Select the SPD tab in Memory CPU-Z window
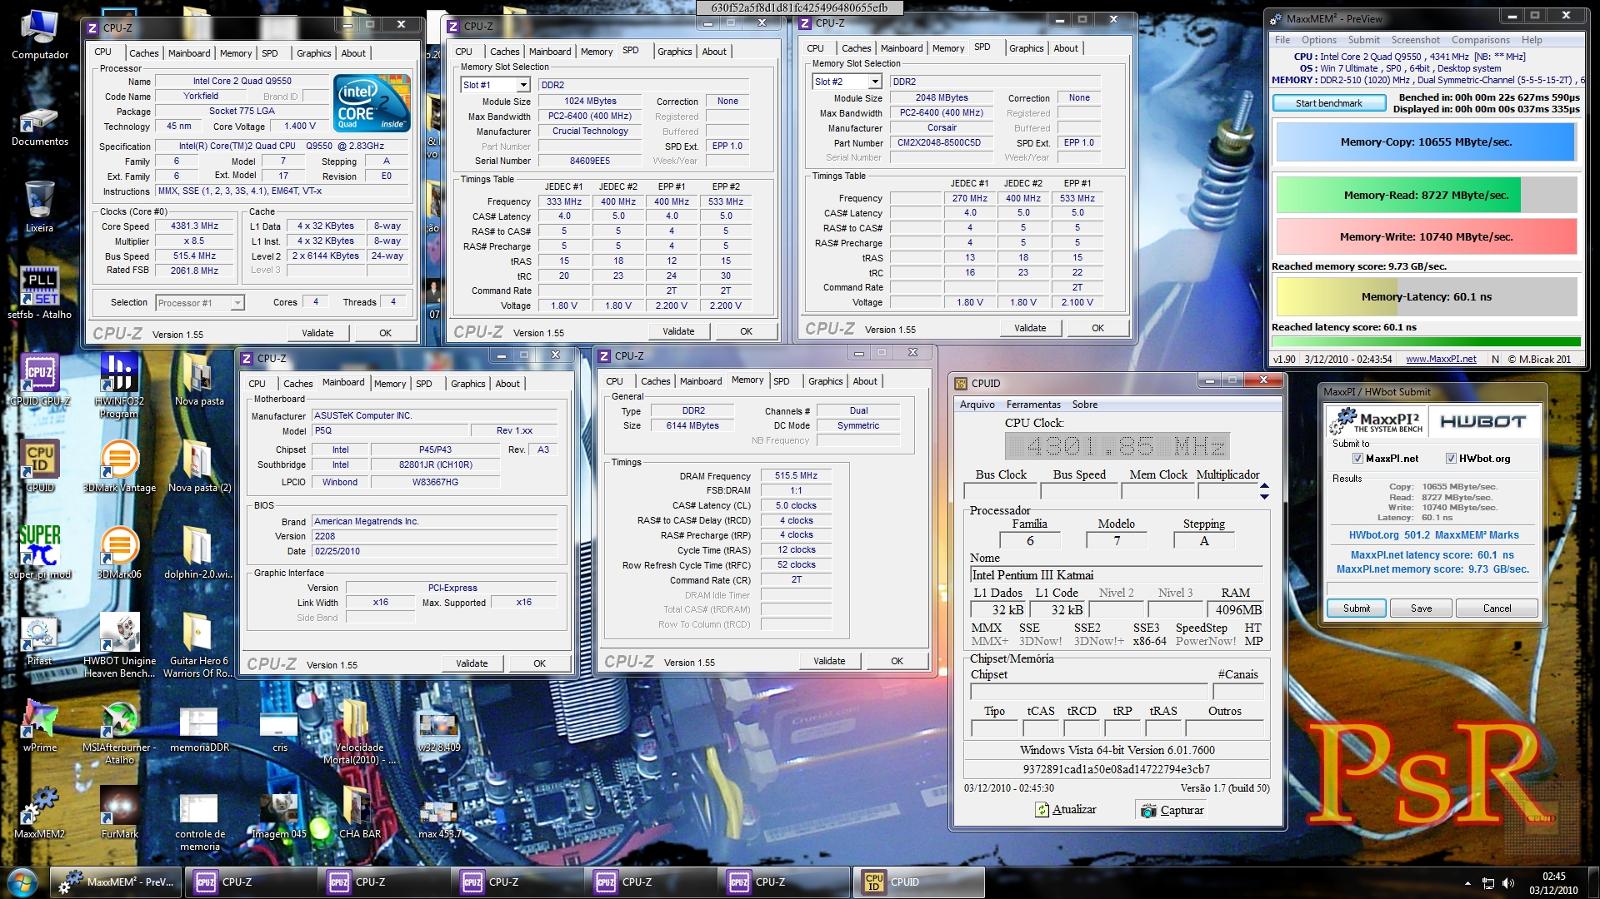Image resolution: width=1600 pixels, height=899 pixels. click(781, 381)
